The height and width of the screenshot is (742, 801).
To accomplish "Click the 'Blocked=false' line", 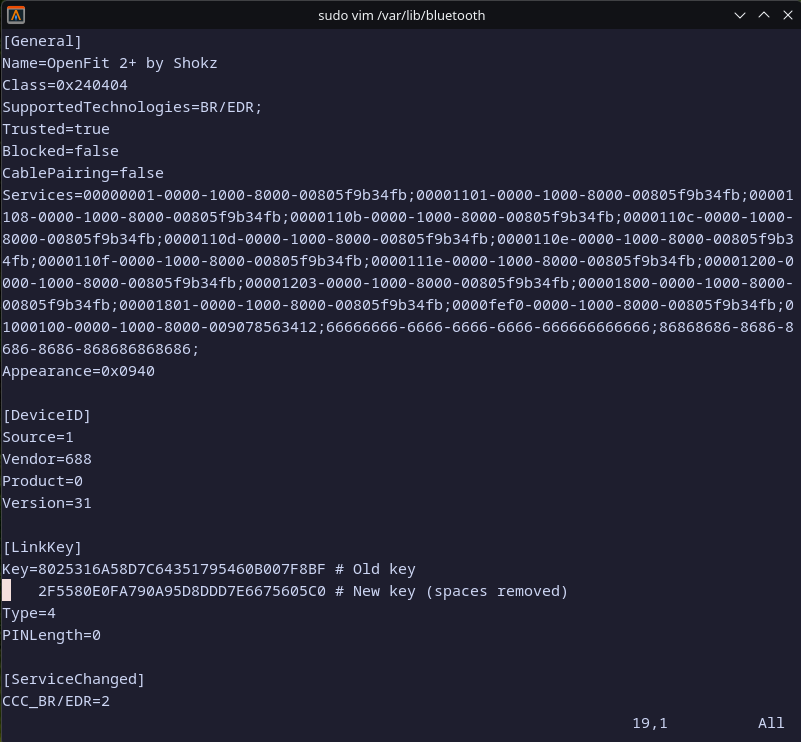I will (x=61, y=151).
